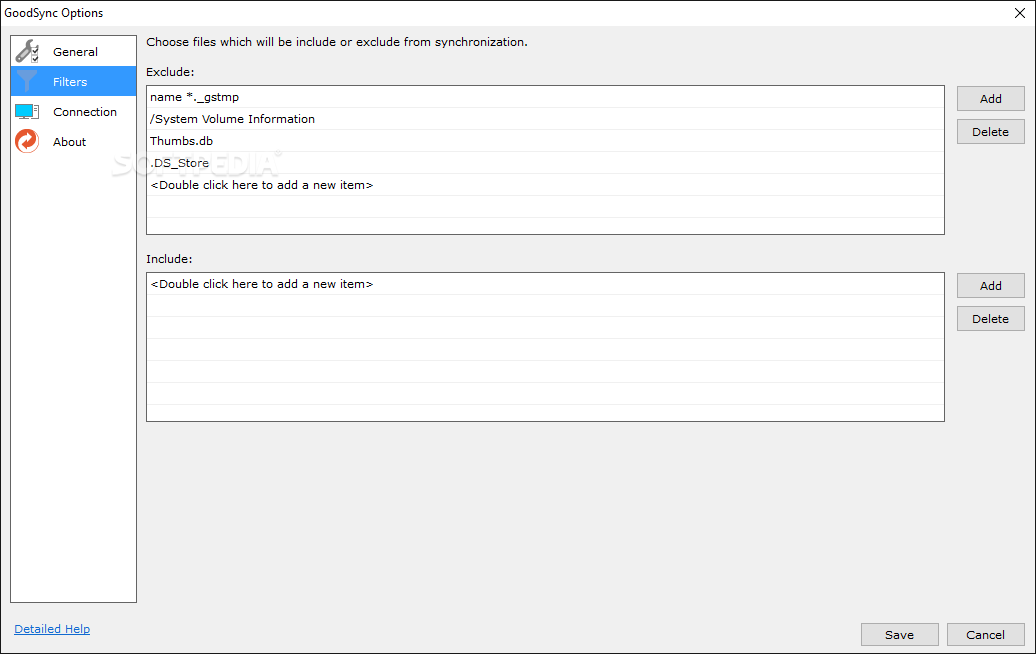The width and height of the screenshot is (1036, 654).
Task: Select the Filters tab label
Action: [70, 82]
